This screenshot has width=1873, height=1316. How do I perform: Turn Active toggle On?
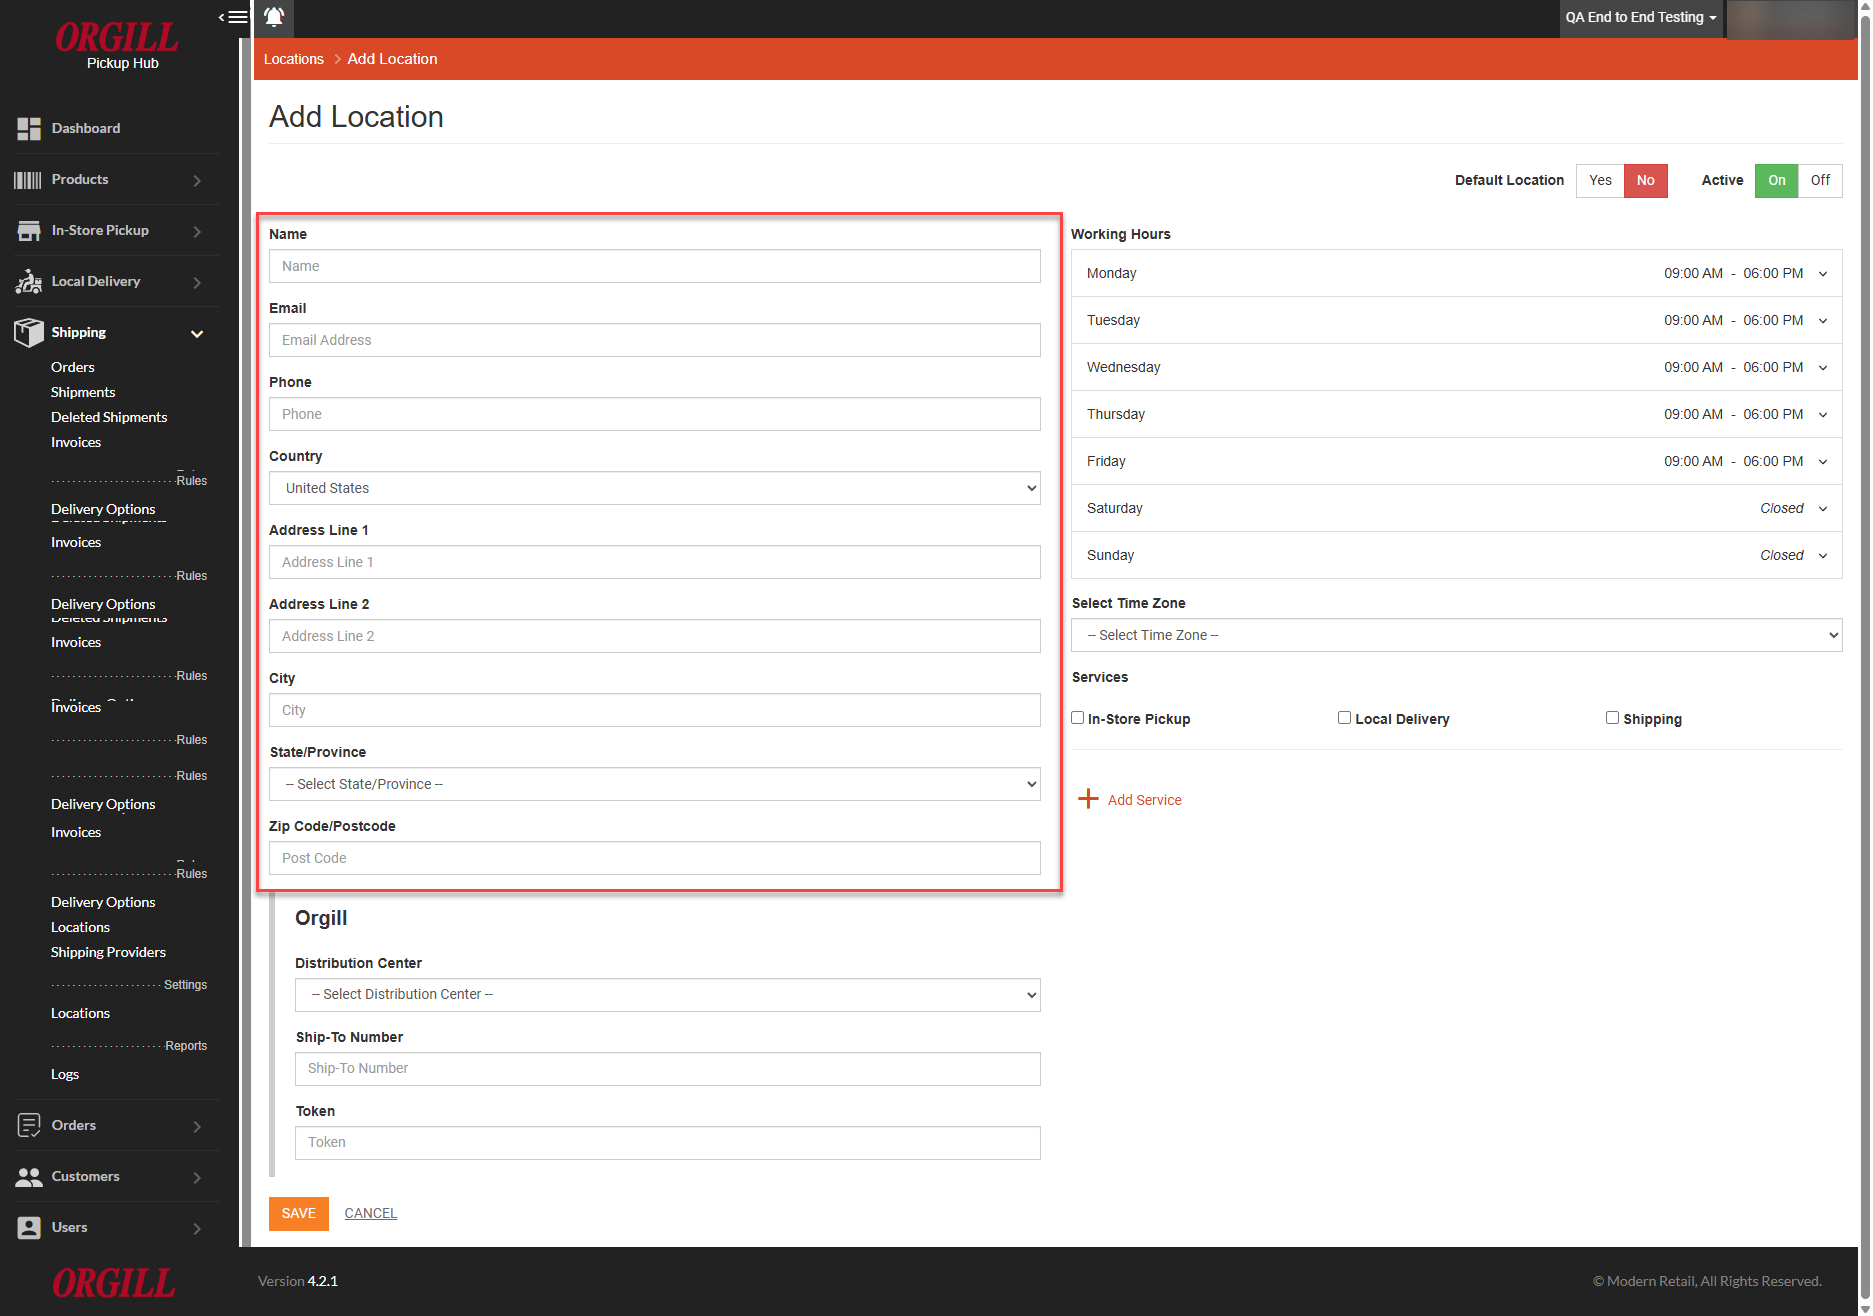[x=1776, y=180]
